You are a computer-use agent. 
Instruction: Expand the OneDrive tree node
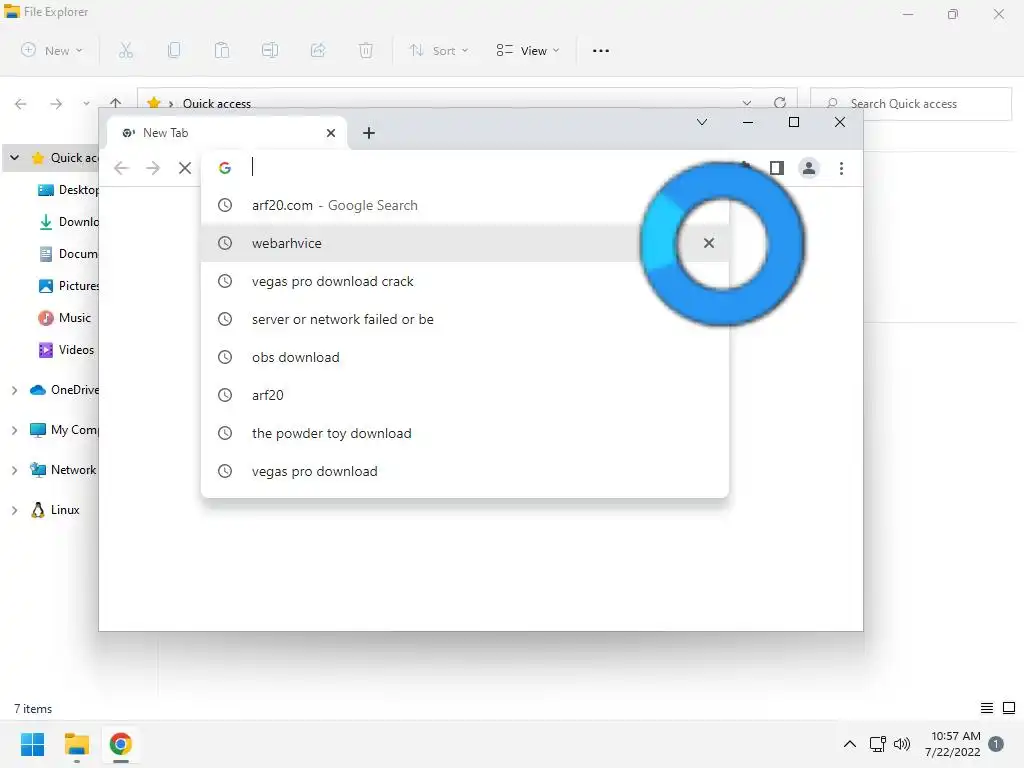tap(14, 390)
